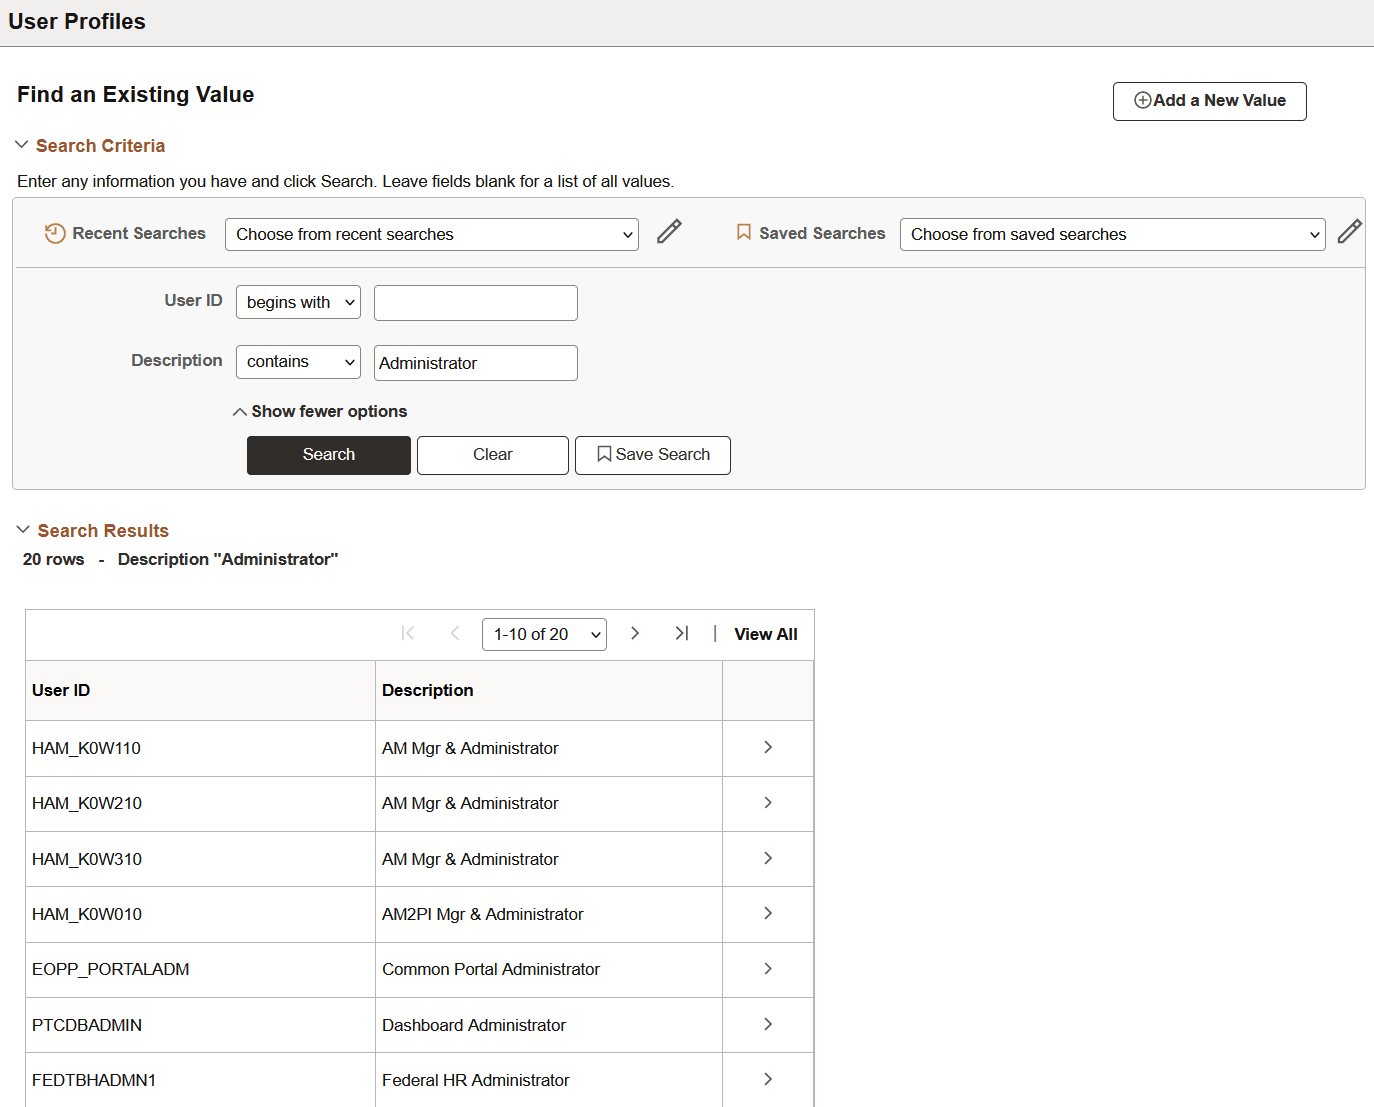
Task: Return to the first results page
Action: [408, 633]
